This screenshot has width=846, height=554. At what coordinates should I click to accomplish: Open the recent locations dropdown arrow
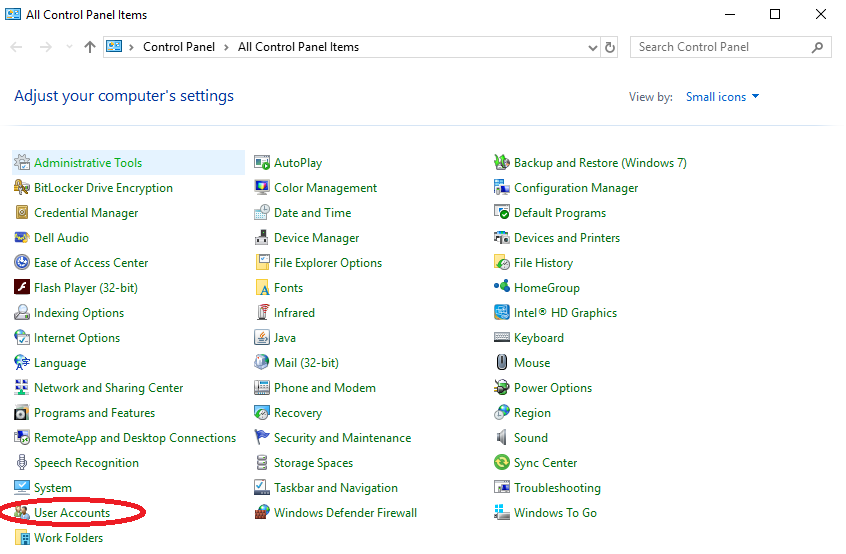[x=69, y=47]
